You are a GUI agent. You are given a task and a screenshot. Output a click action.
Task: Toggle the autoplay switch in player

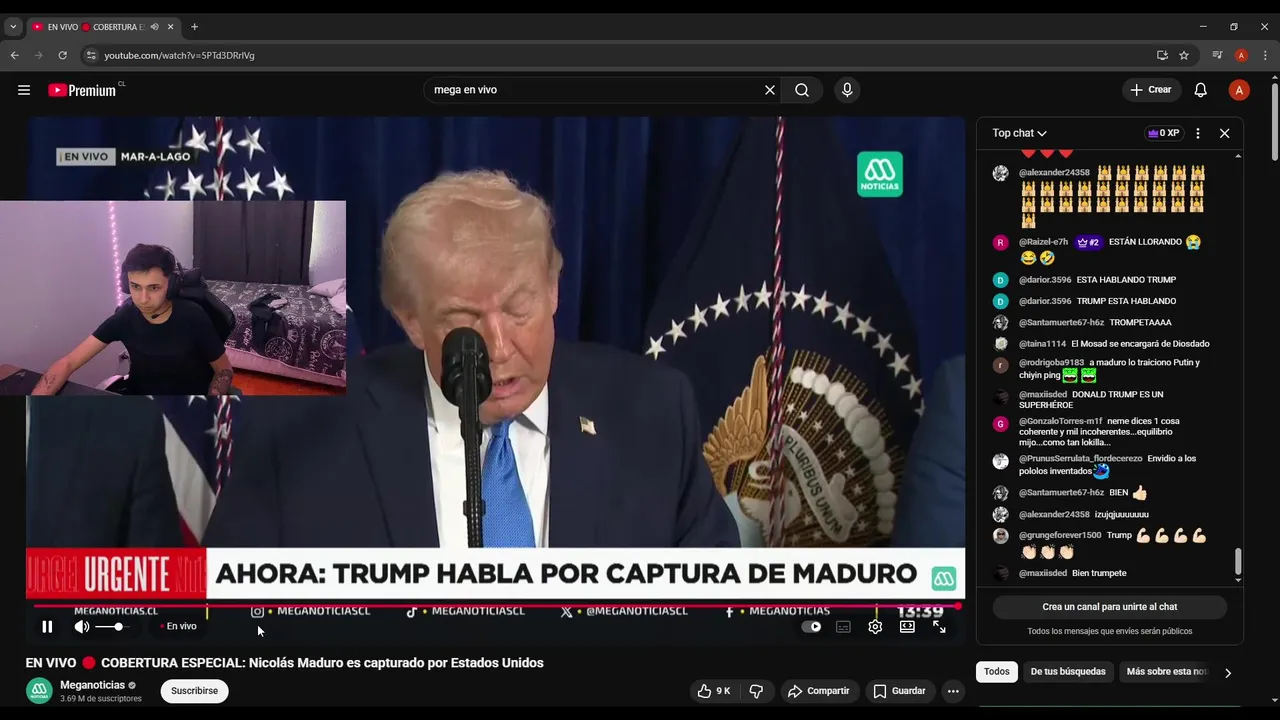coord(812,627)
